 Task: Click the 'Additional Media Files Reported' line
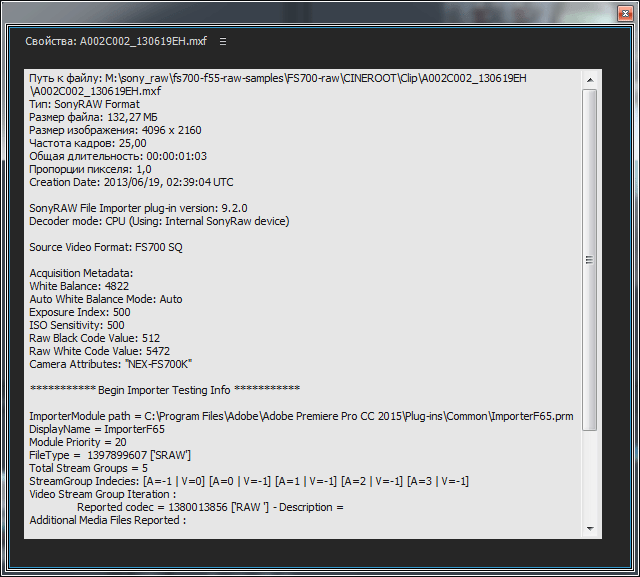pyautogui.click(x=108, y=520)
